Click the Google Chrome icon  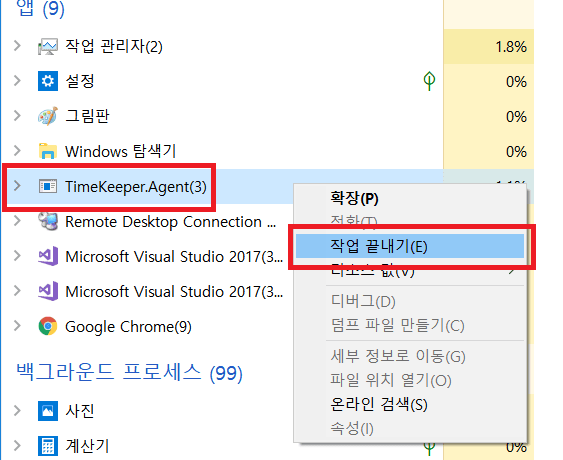tap(48, 326)
